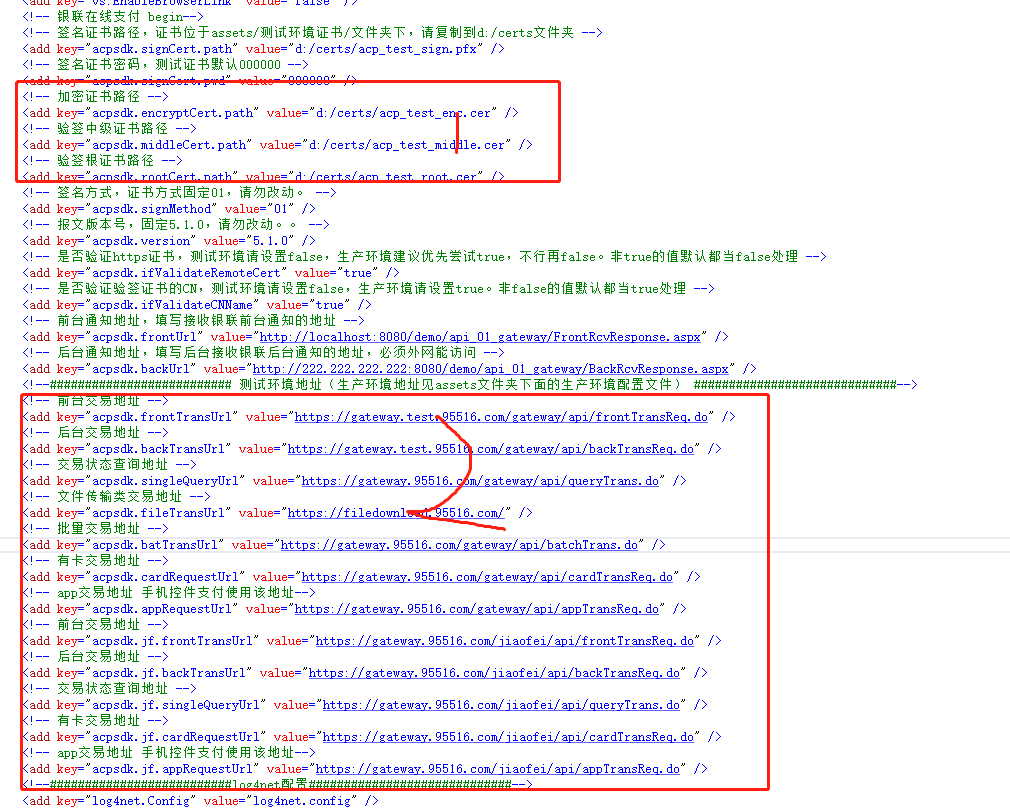The image size is (1010, 810).
Task: Click the acpsdk.fileTransUrl key name
Action: [x=159, y=513]
